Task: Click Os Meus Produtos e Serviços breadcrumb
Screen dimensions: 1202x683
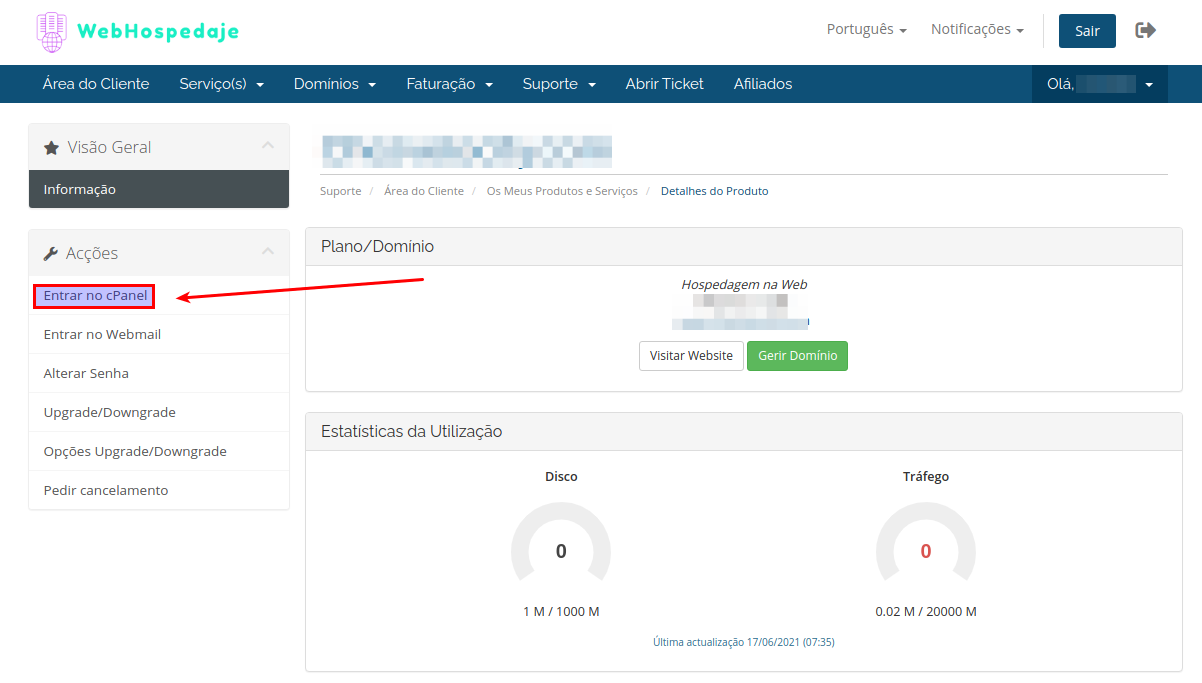Action: [562, 191]
